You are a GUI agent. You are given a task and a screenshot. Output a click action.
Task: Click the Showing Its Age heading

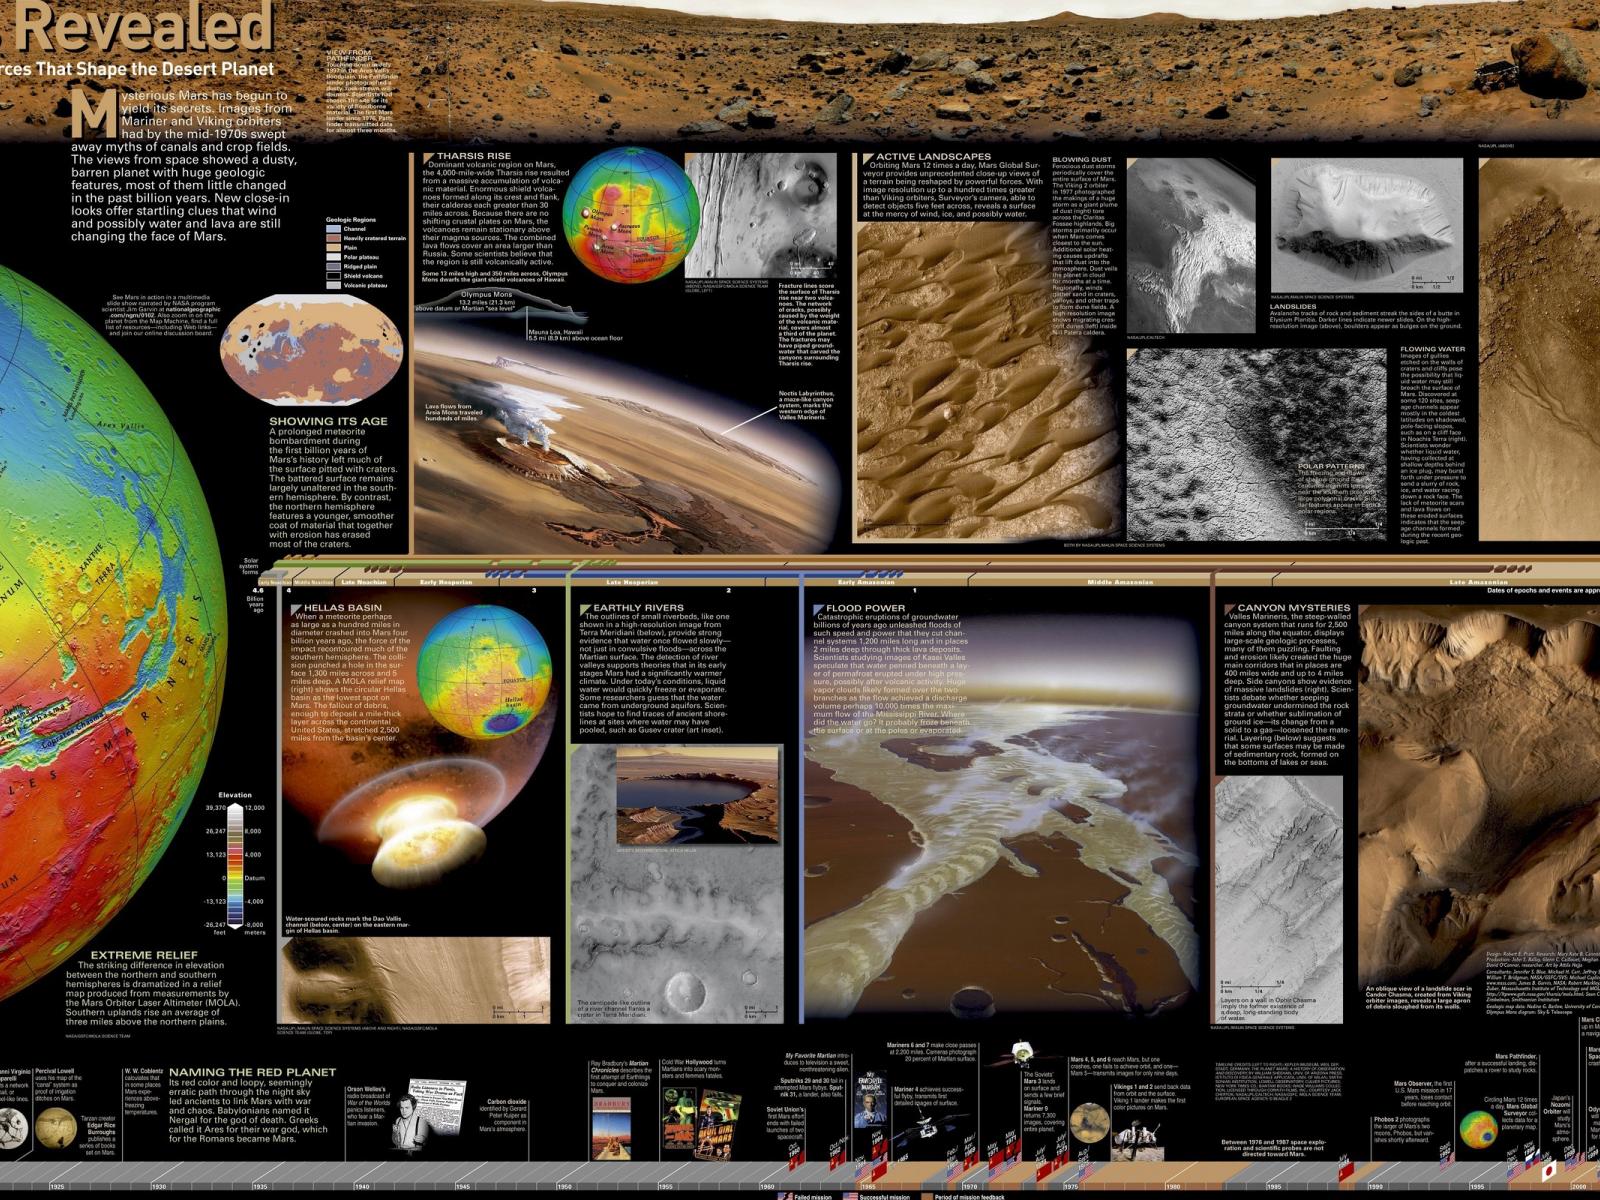click(328, 421)
